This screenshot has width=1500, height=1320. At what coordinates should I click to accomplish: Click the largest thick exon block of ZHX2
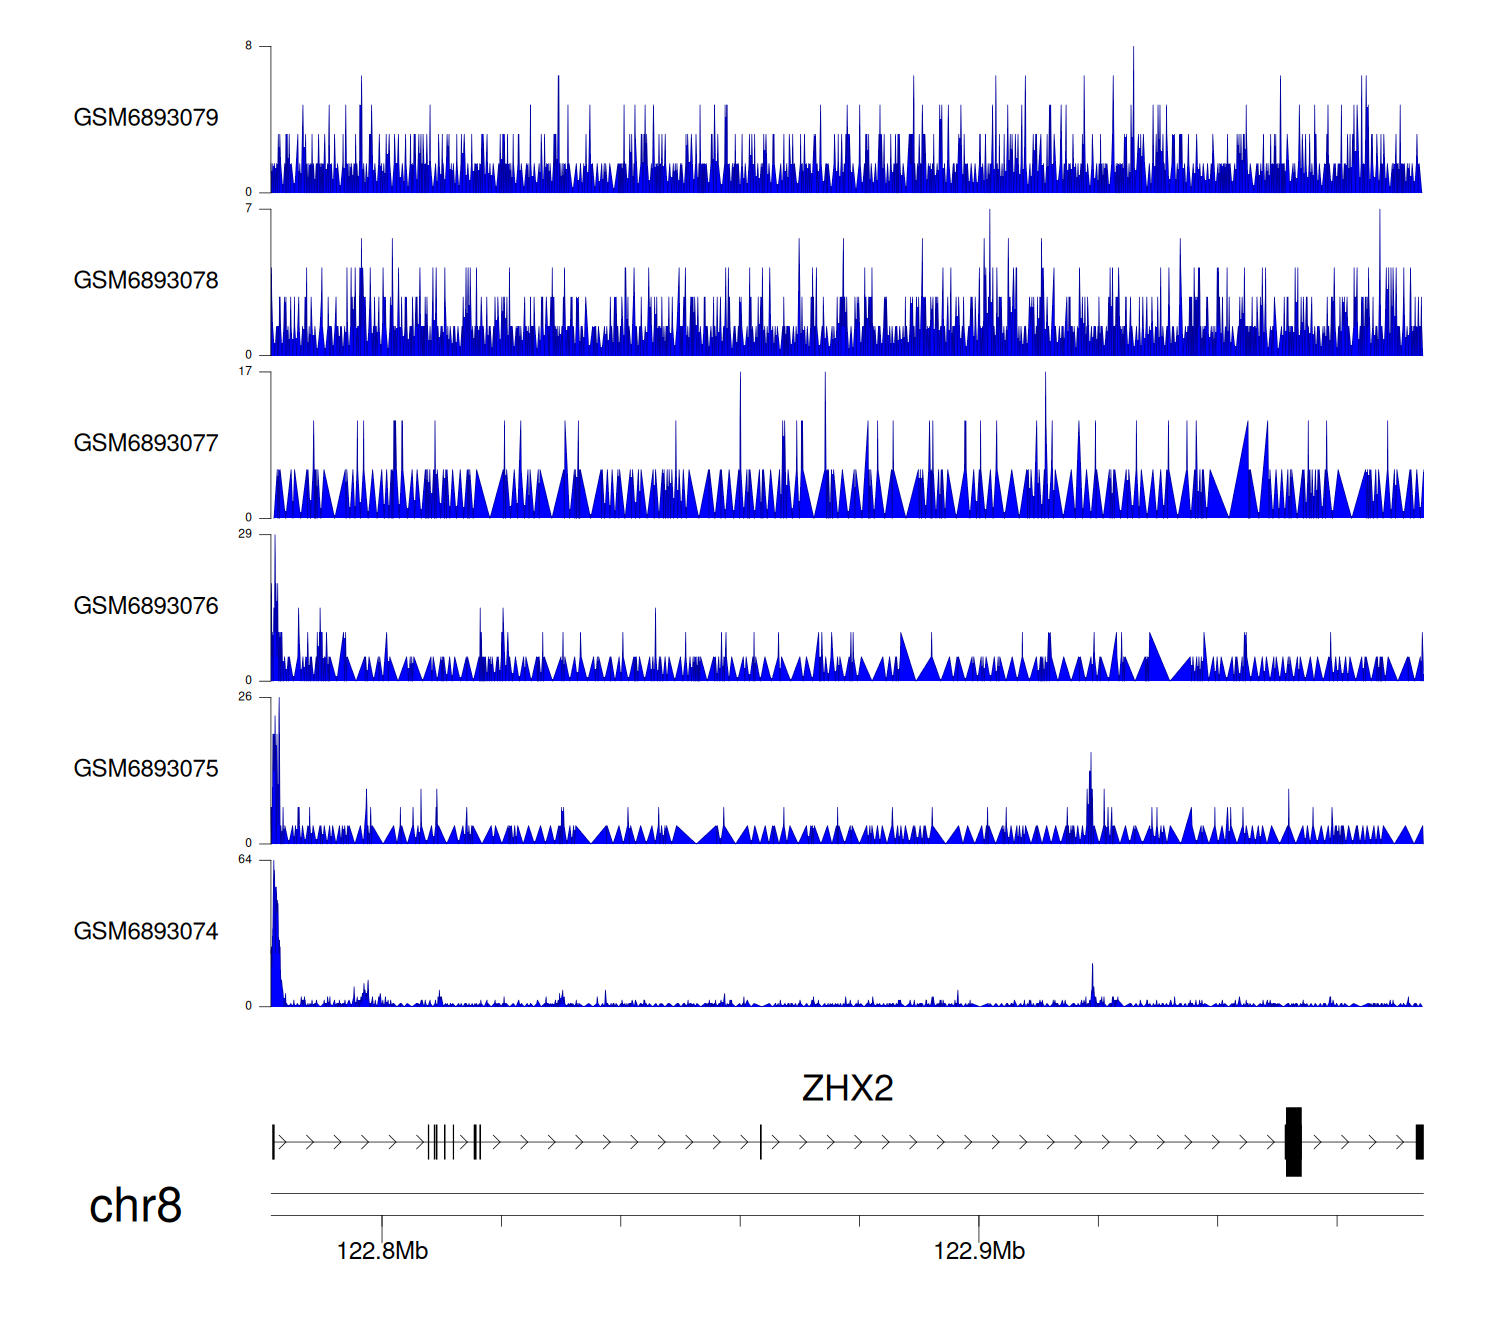click(x=1293, y=1142)
